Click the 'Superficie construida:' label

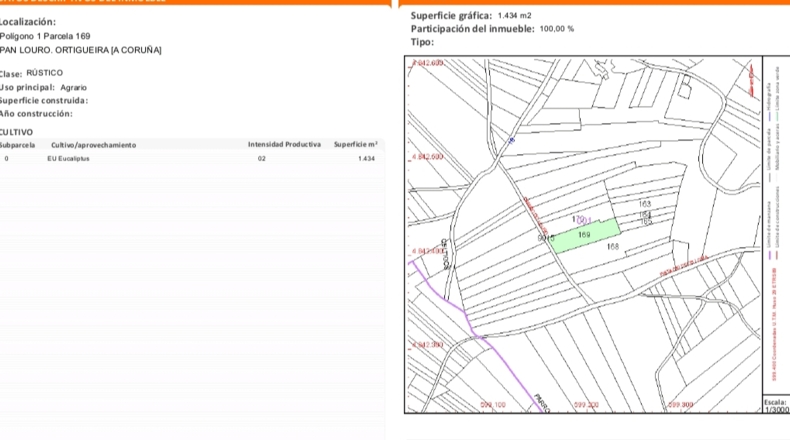[x=44, y=101]
